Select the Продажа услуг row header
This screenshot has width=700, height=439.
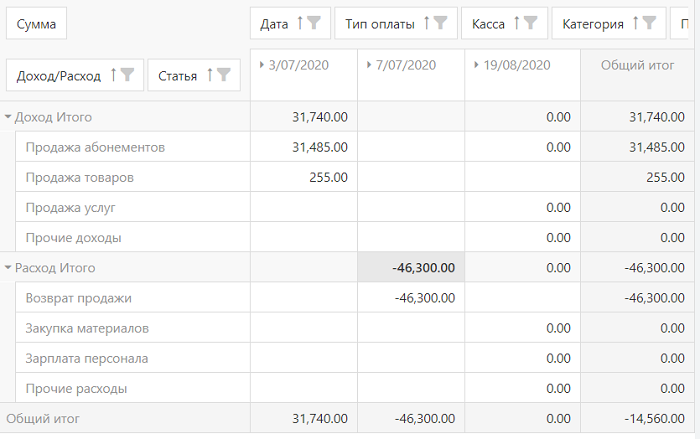pos(133,207)
